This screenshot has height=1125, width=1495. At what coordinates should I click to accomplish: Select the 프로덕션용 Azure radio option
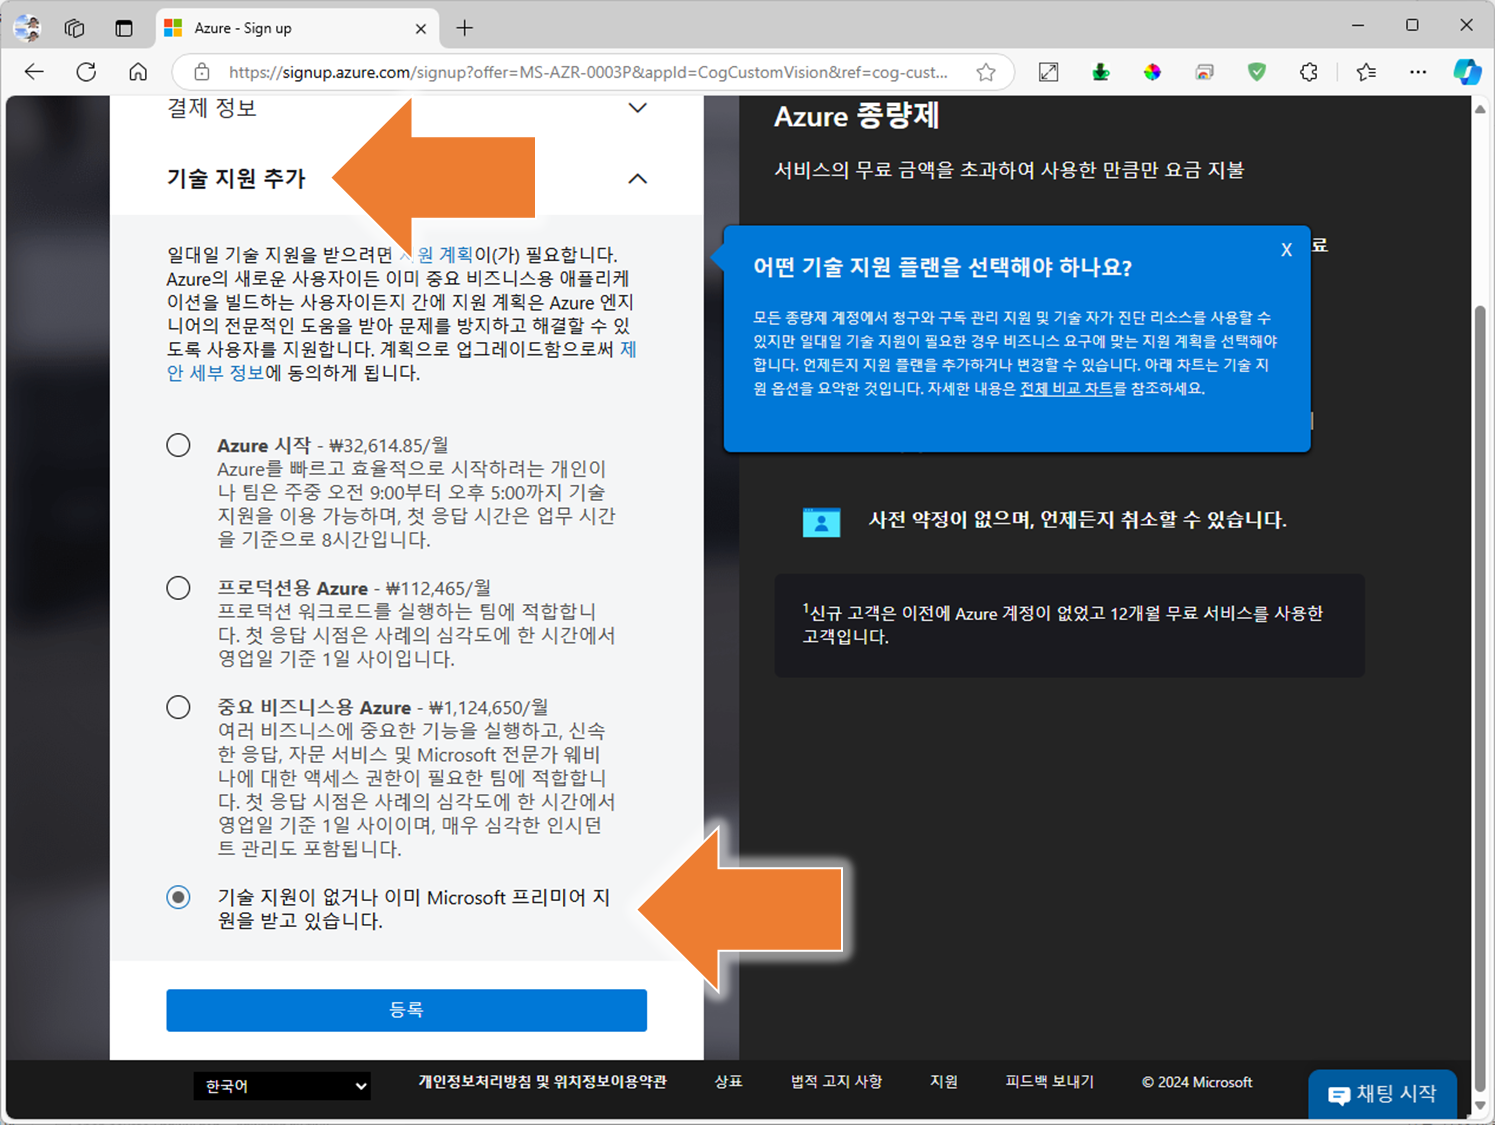point(178,588)
